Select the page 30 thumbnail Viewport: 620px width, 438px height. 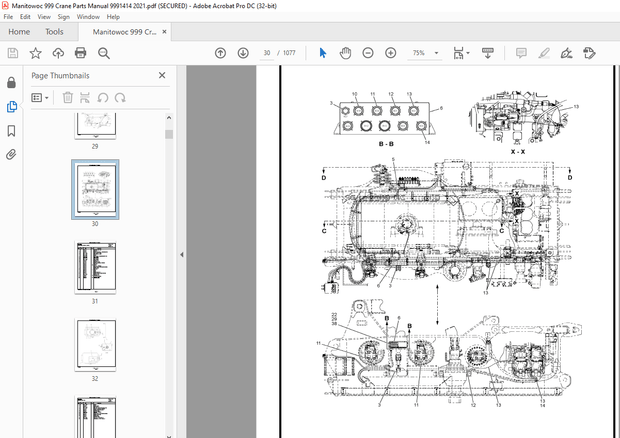click(x=95, y=189)
